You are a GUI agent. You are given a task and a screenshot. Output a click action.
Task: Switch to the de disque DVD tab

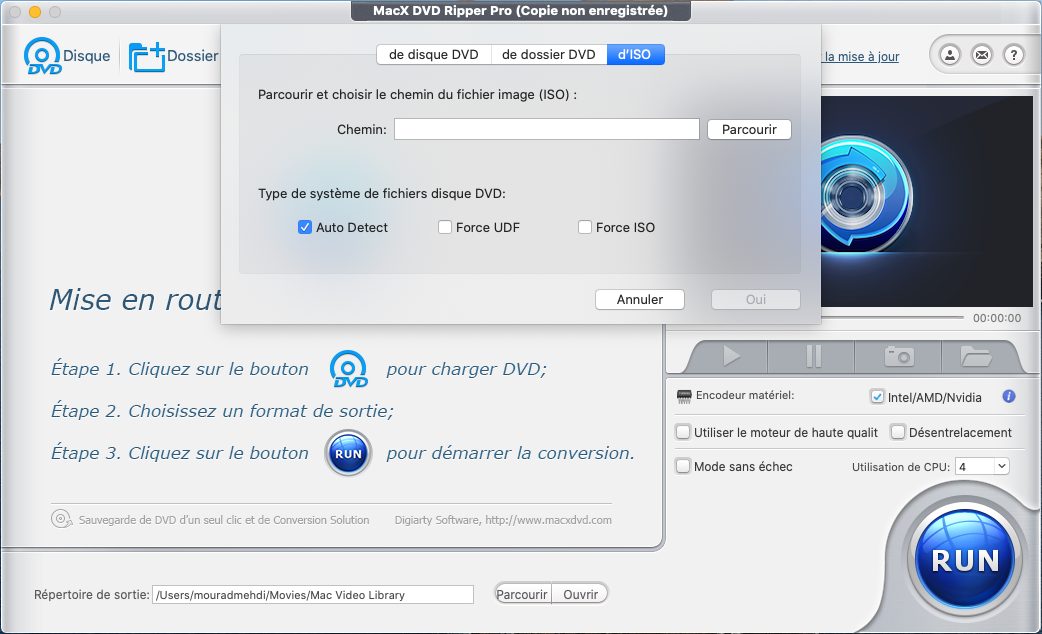point(433,54)
